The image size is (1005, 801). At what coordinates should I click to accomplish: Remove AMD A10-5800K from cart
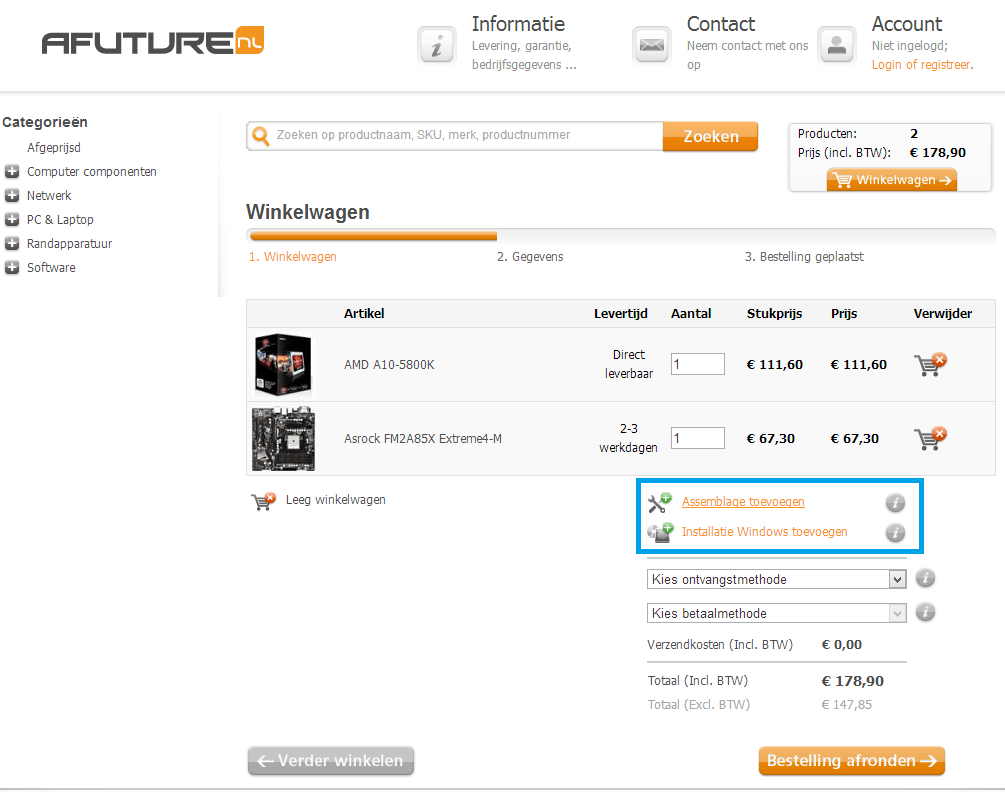(x=930, y=364)
